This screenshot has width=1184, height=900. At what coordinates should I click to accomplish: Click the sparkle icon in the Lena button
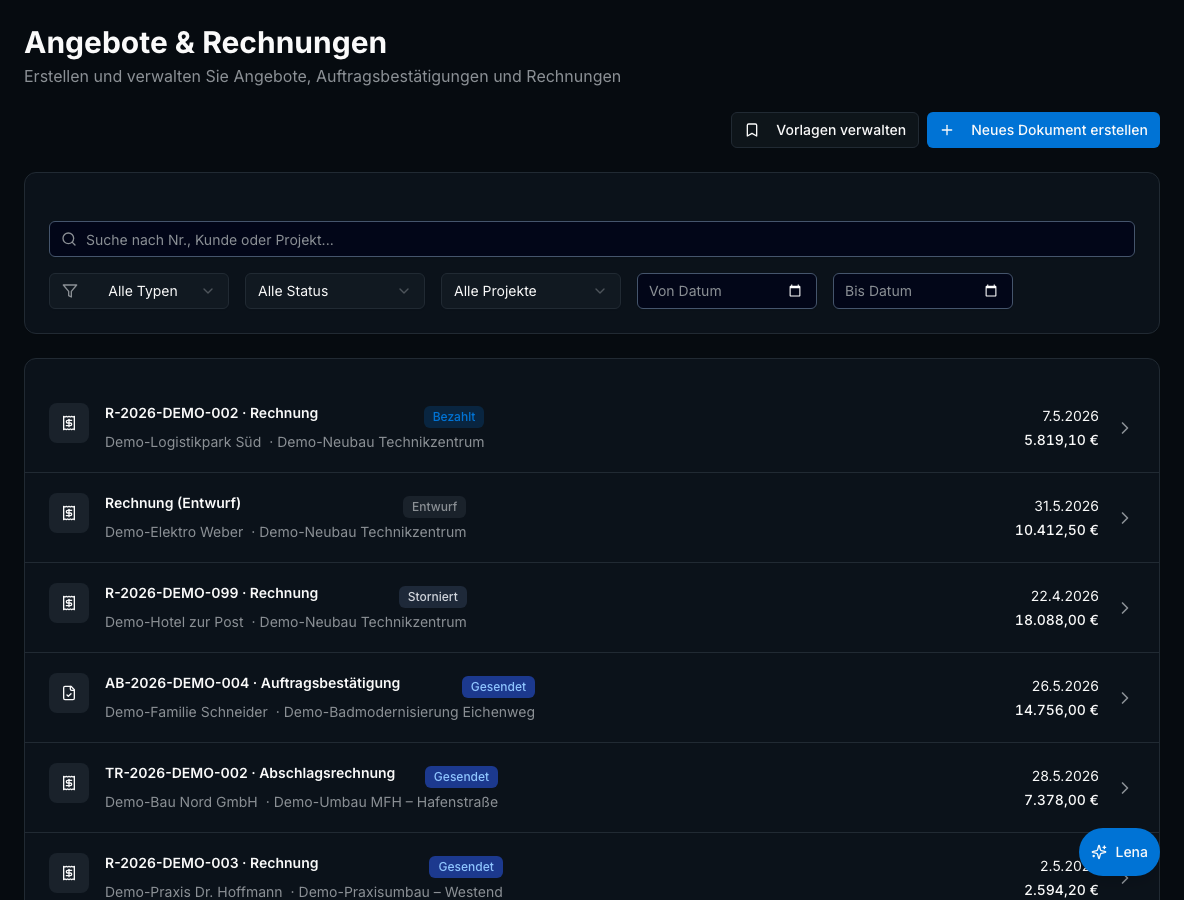pos(1099,852)
